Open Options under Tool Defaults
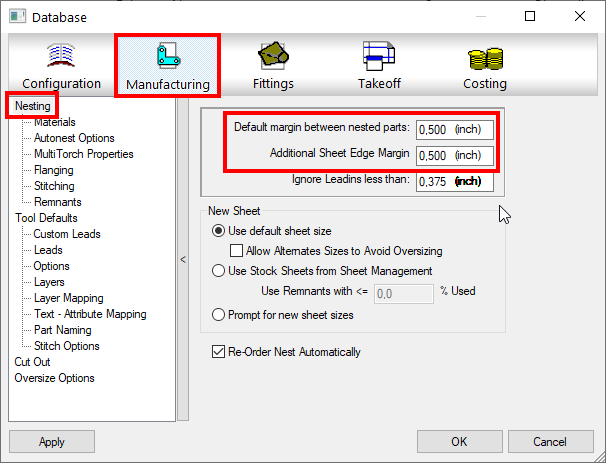The height and width of the screenshot is (463, 606). (x=51, y=266)
